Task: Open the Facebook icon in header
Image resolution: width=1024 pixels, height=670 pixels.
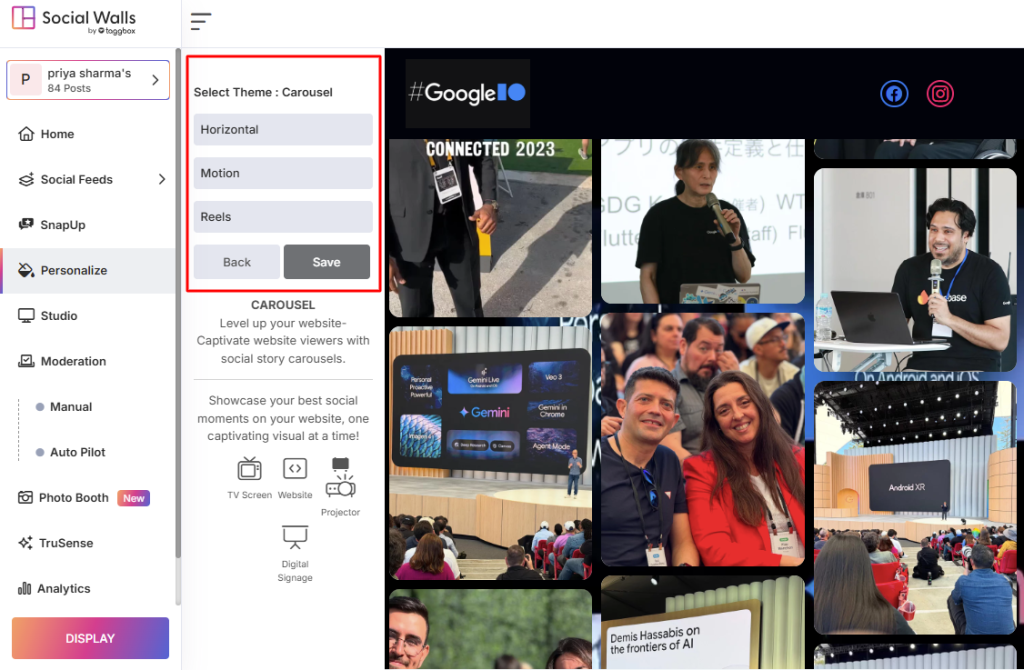Action: click(x=894, y=94)
